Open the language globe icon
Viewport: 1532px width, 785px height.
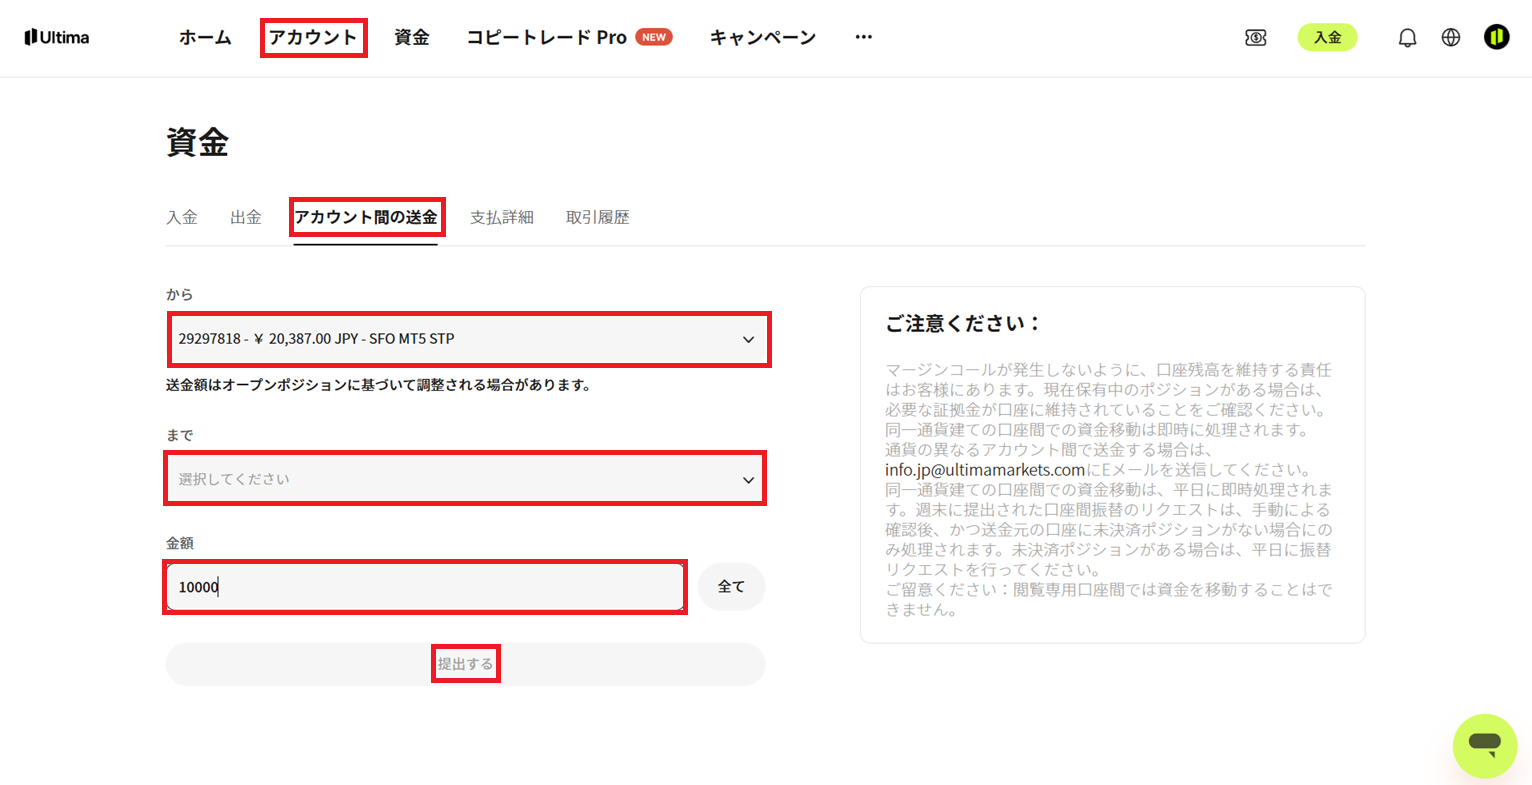coord(1451,37)
